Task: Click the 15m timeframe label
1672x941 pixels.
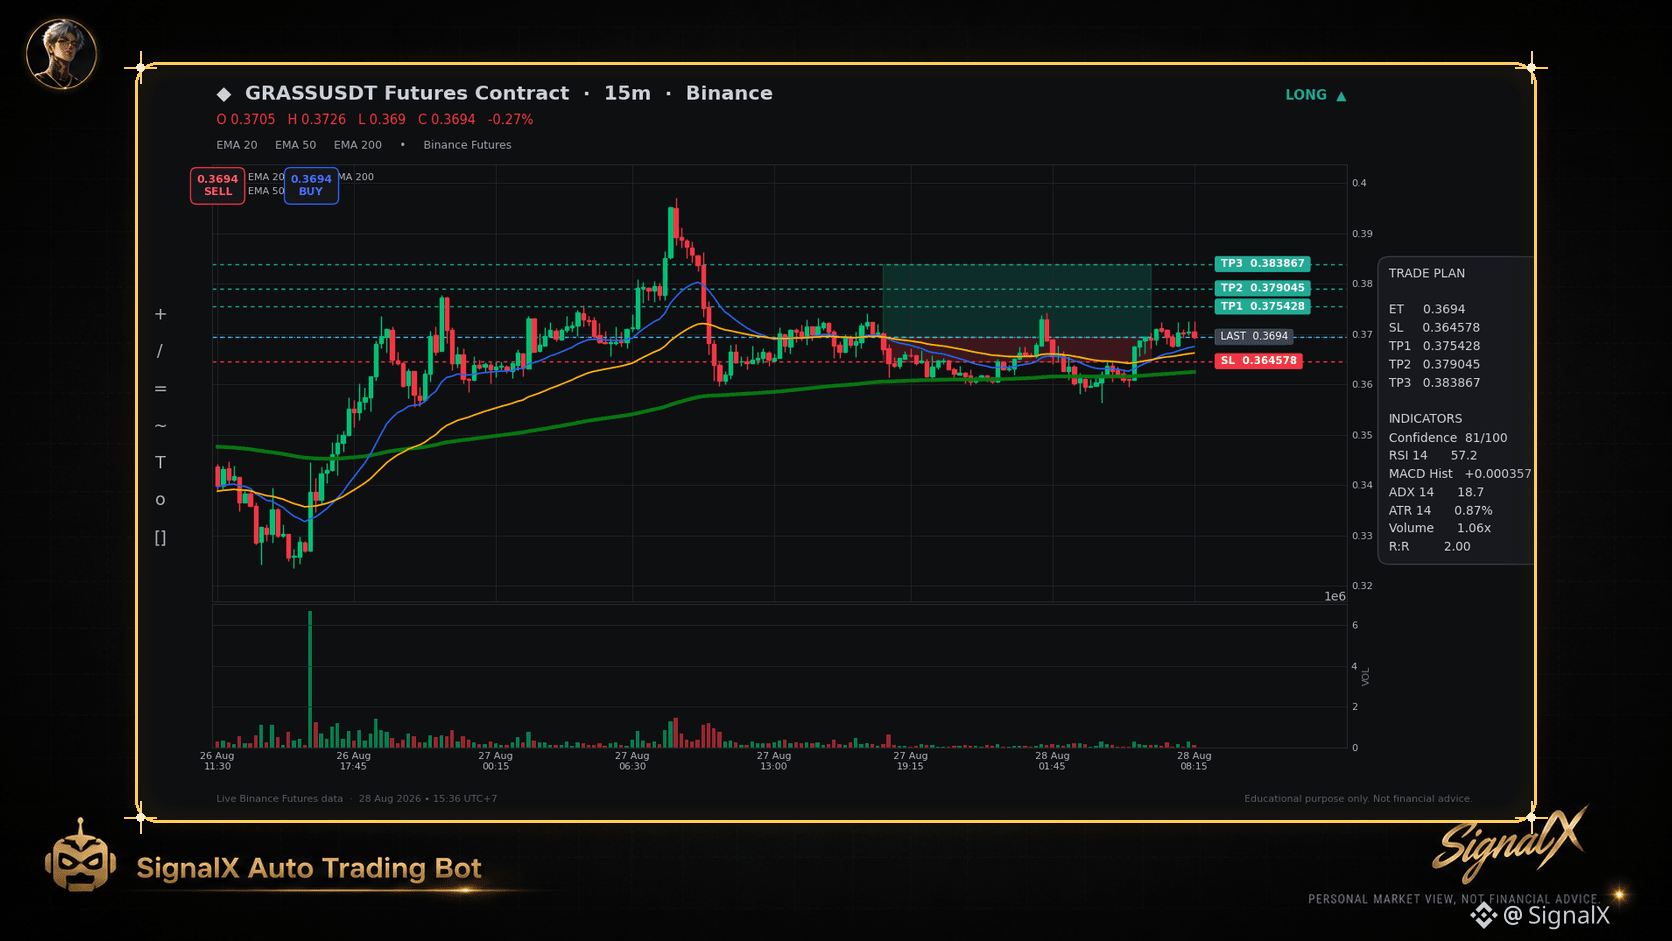Action: pos(627,93)
